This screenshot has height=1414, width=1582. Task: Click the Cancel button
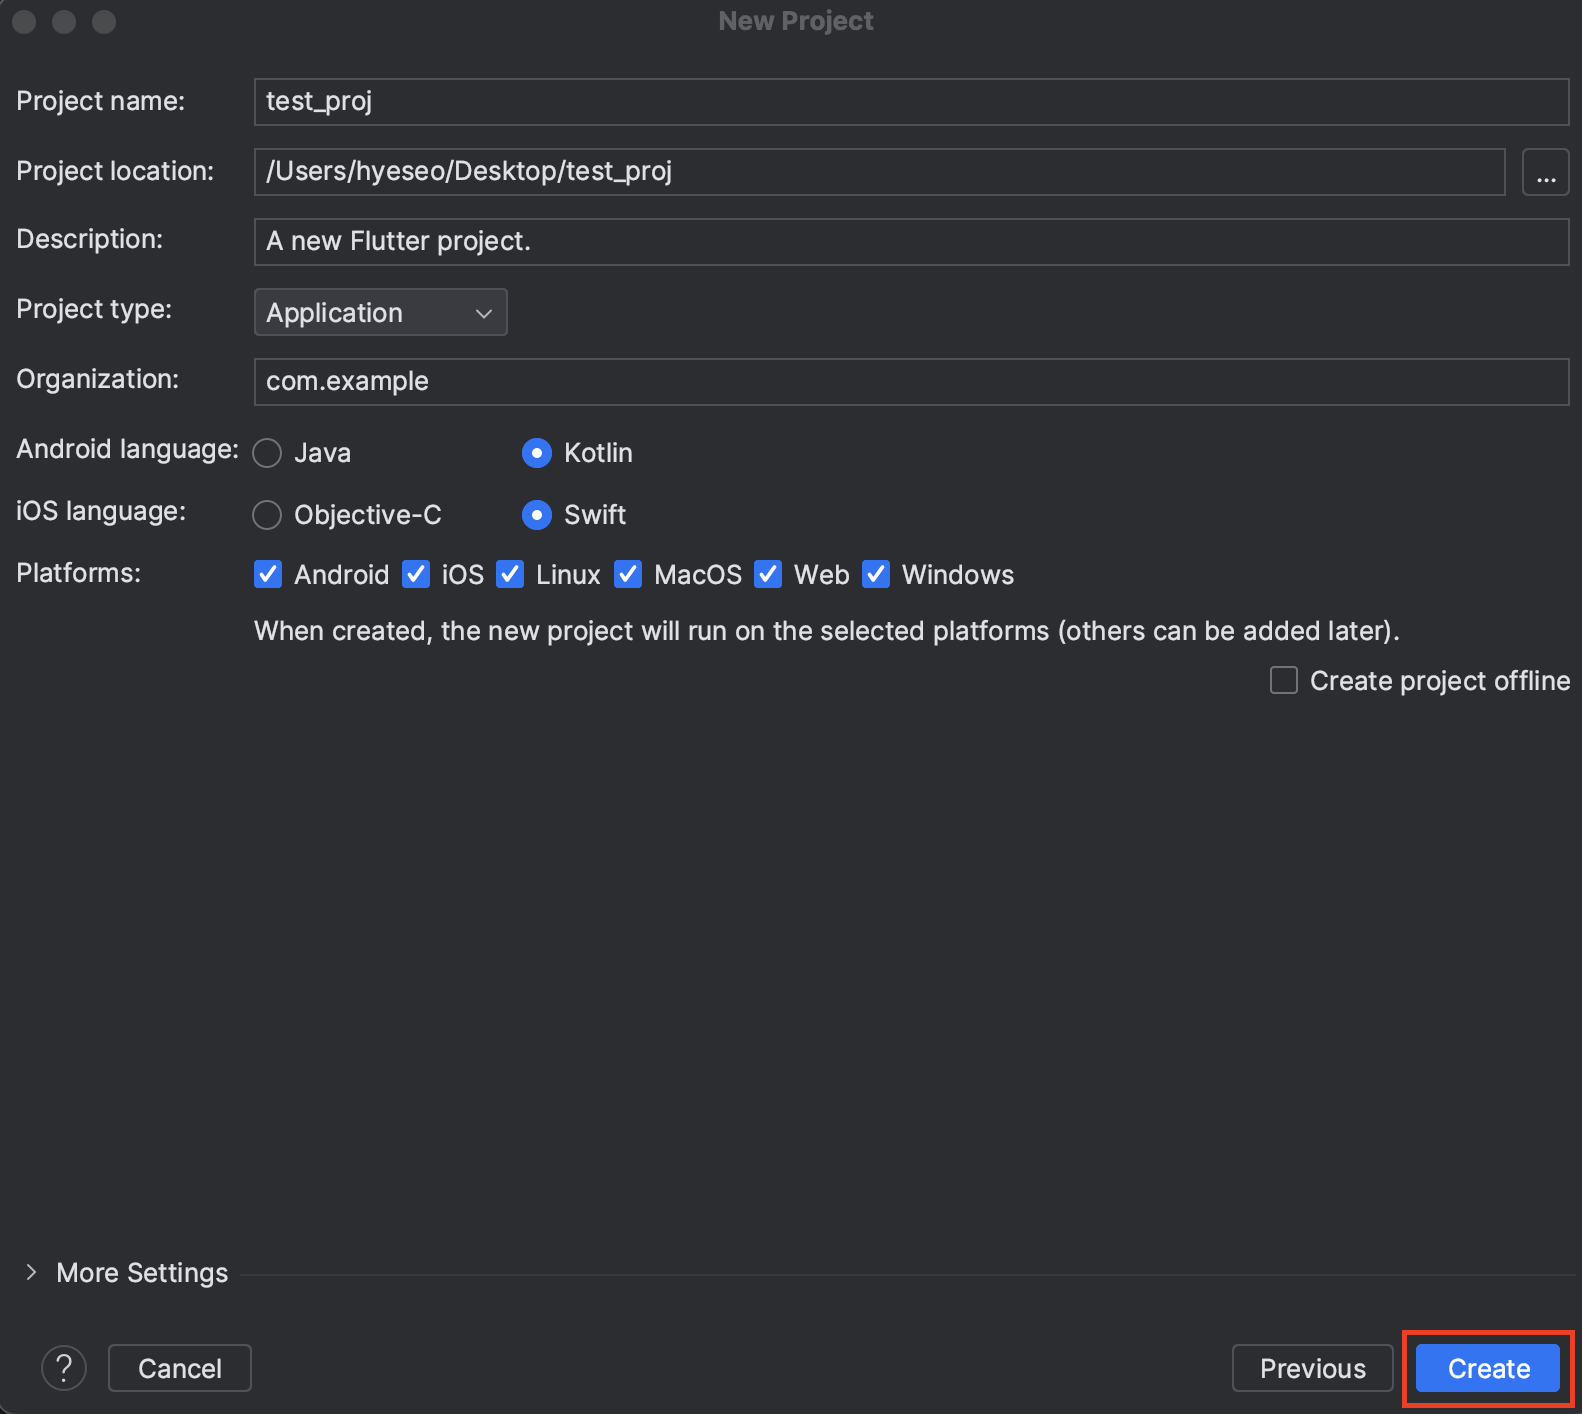[x=180, y=1368]
